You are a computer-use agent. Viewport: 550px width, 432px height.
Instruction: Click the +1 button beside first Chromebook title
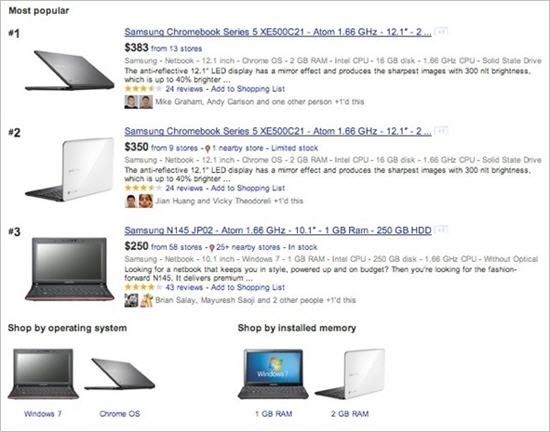(x=441, y=32)
